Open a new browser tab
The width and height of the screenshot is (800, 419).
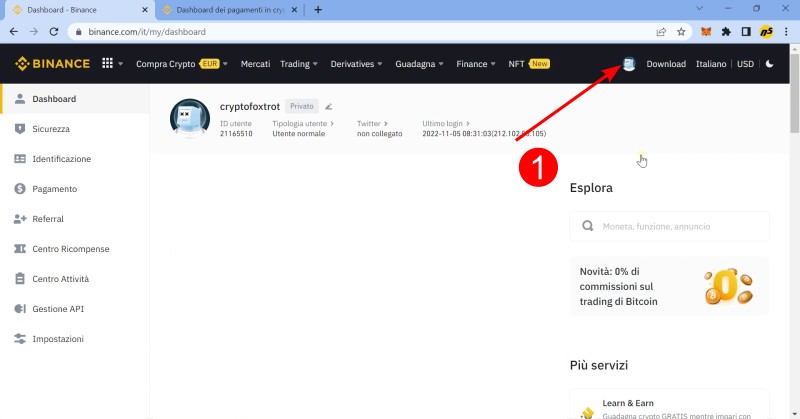tap(318, 10)
